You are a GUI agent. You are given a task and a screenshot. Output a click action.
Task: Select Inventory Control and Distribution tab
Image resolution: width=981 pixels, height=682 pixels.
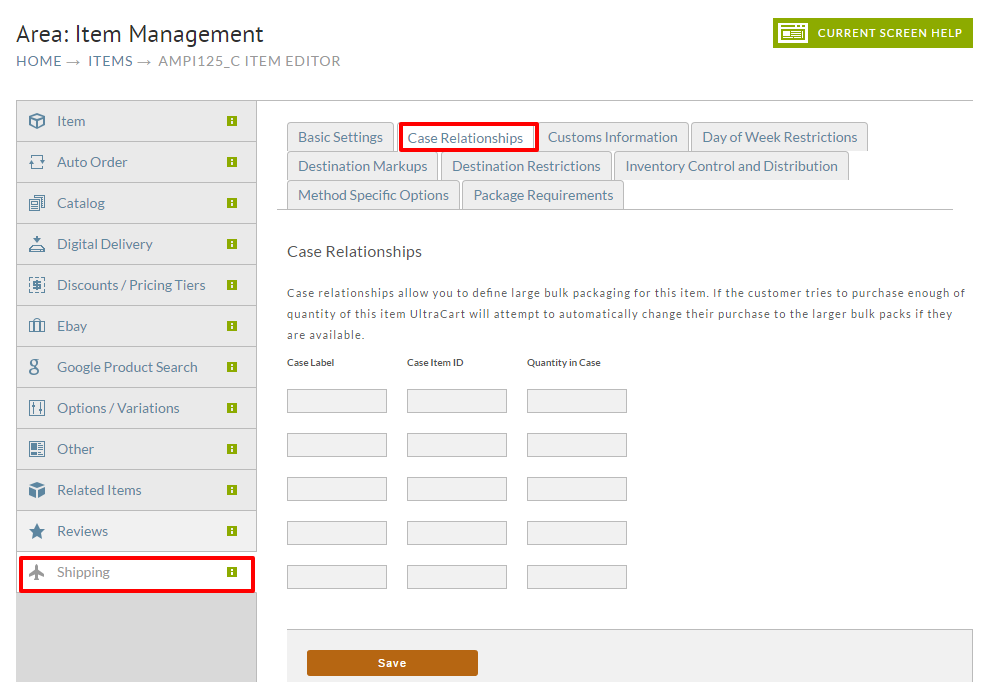[731, 166]
